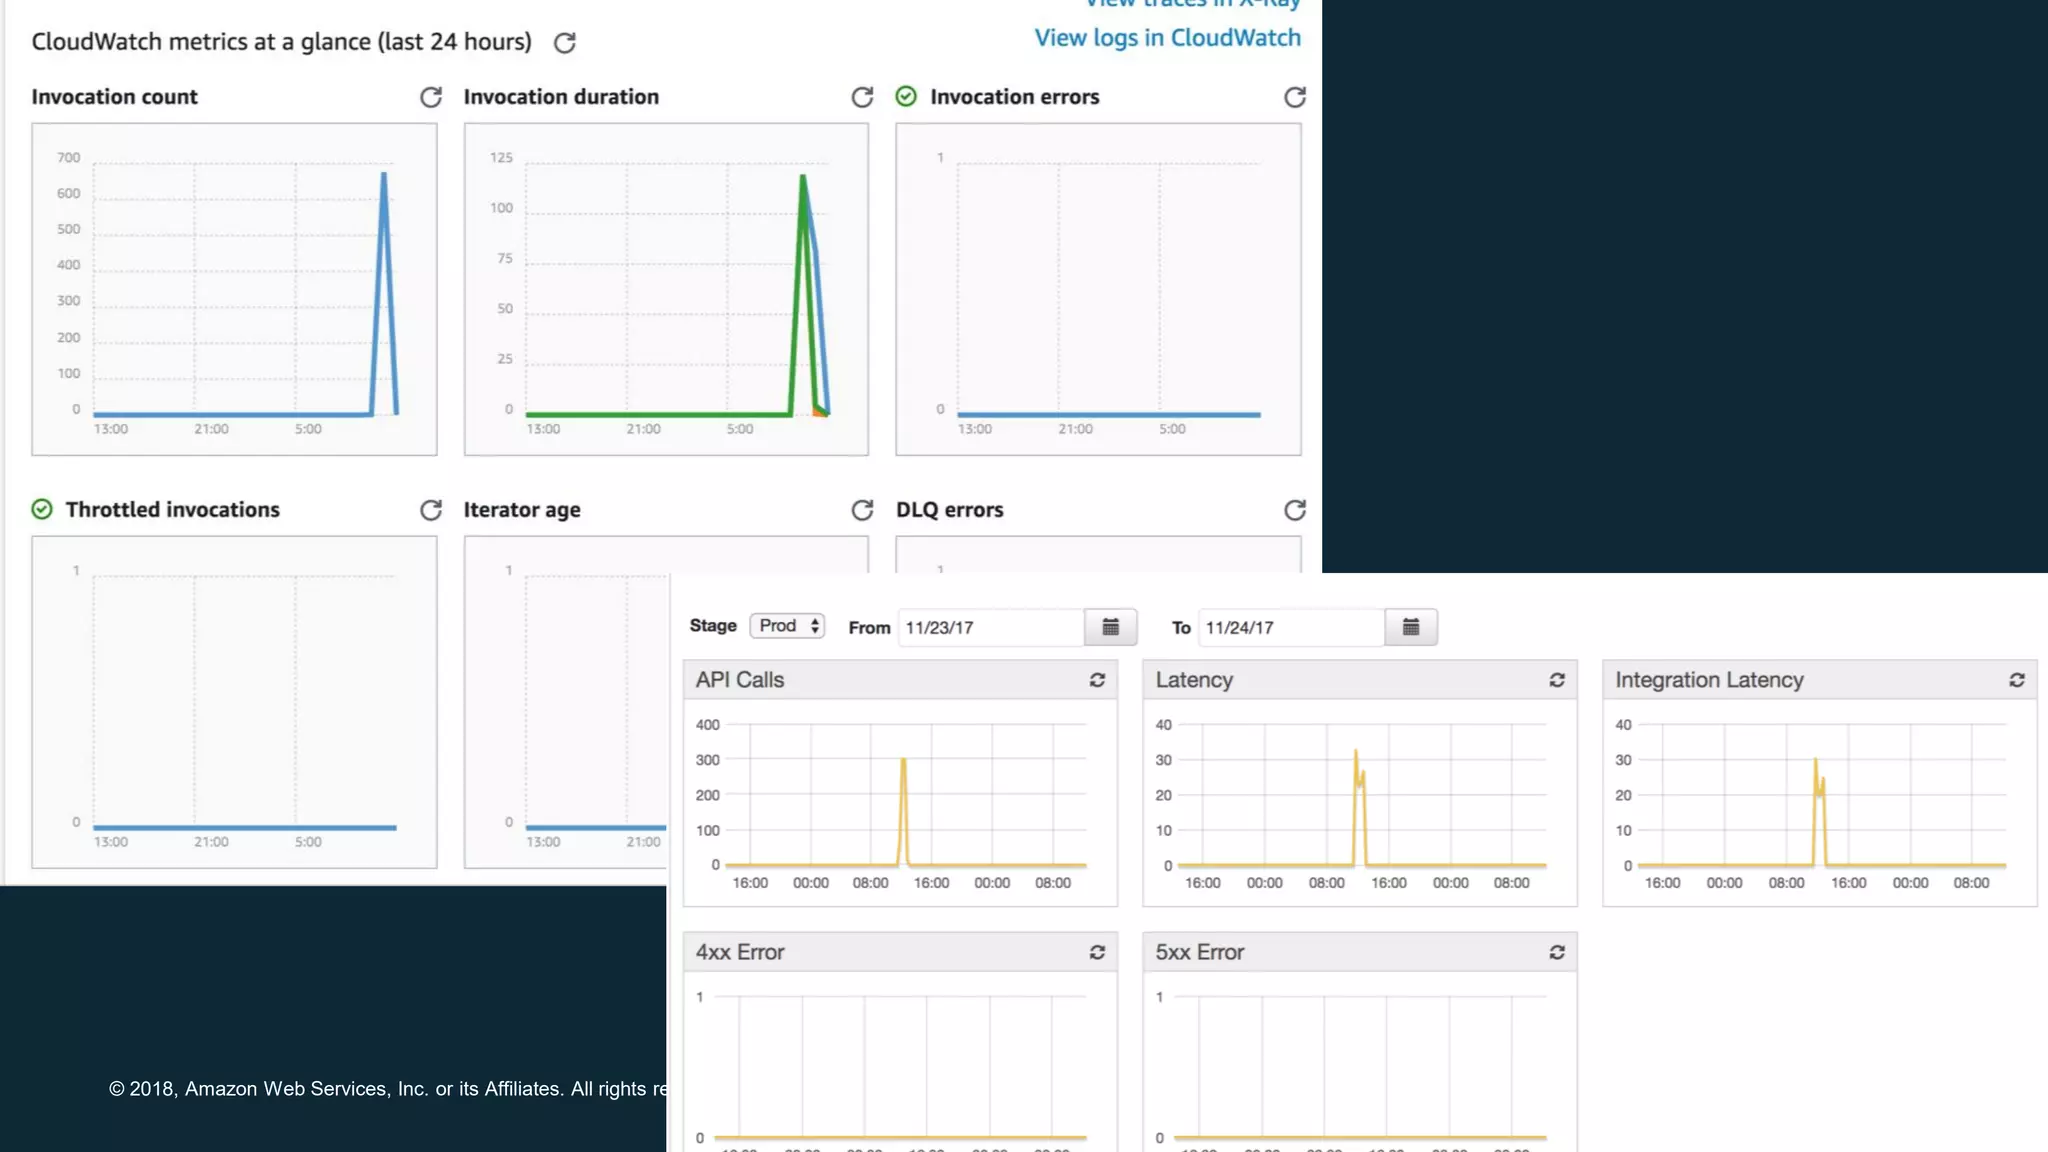Click the From date field 11/23/17
This screenshot has height=1152, width=2048.
990,628
